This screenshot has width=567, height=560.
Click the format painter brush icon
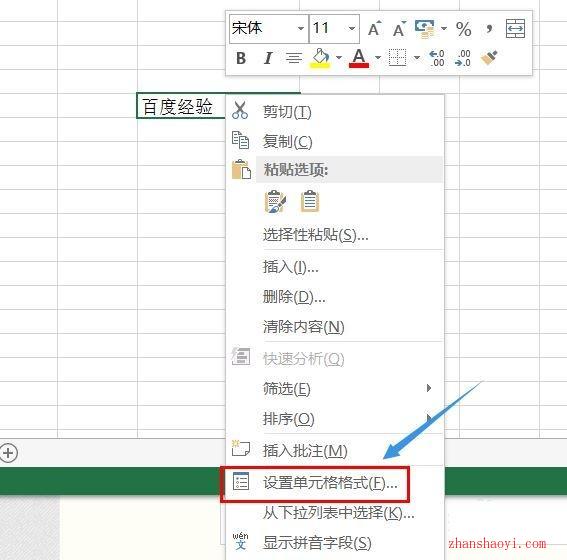(x=489, y=58)
